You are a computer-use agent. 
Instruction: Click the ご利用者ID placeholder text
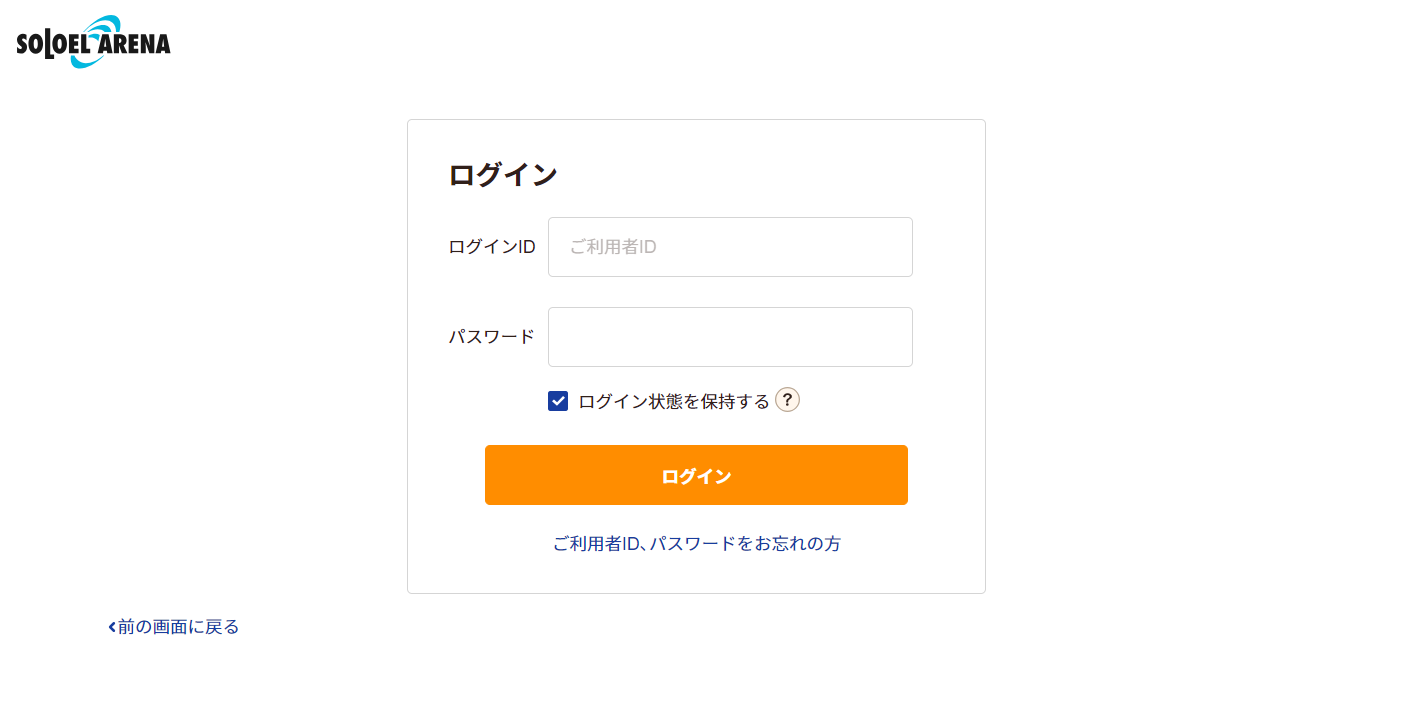613,247
